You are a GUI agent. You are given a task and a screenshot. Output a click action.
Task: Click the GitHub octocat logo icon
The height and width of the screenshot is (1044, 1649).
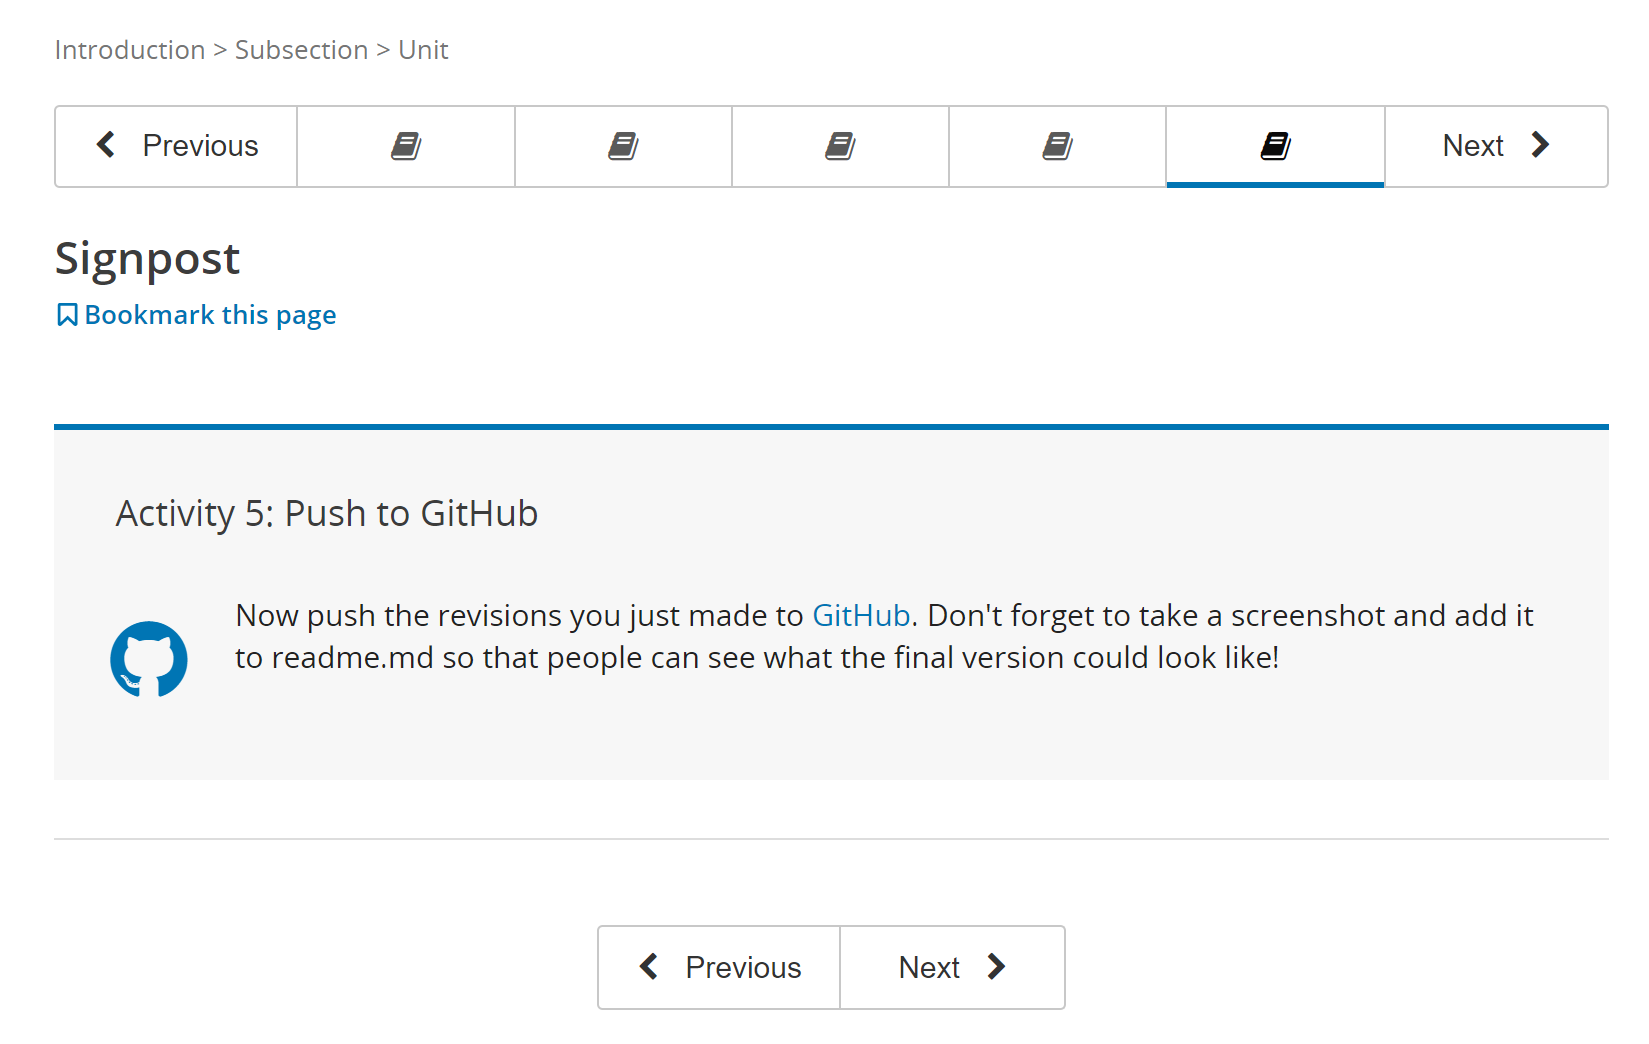(149, 659)
